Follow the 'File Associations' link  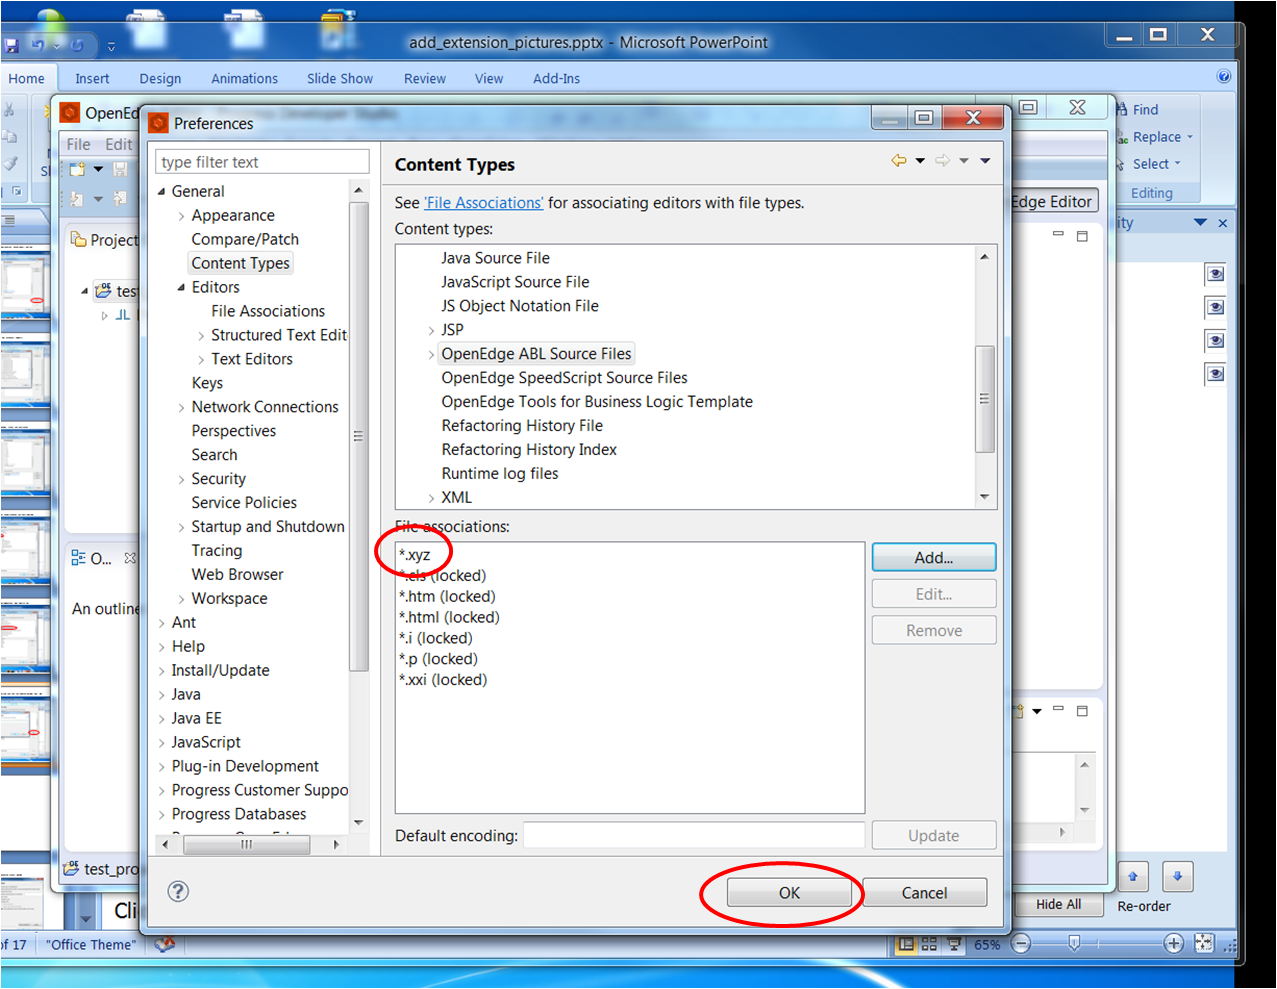484,203
